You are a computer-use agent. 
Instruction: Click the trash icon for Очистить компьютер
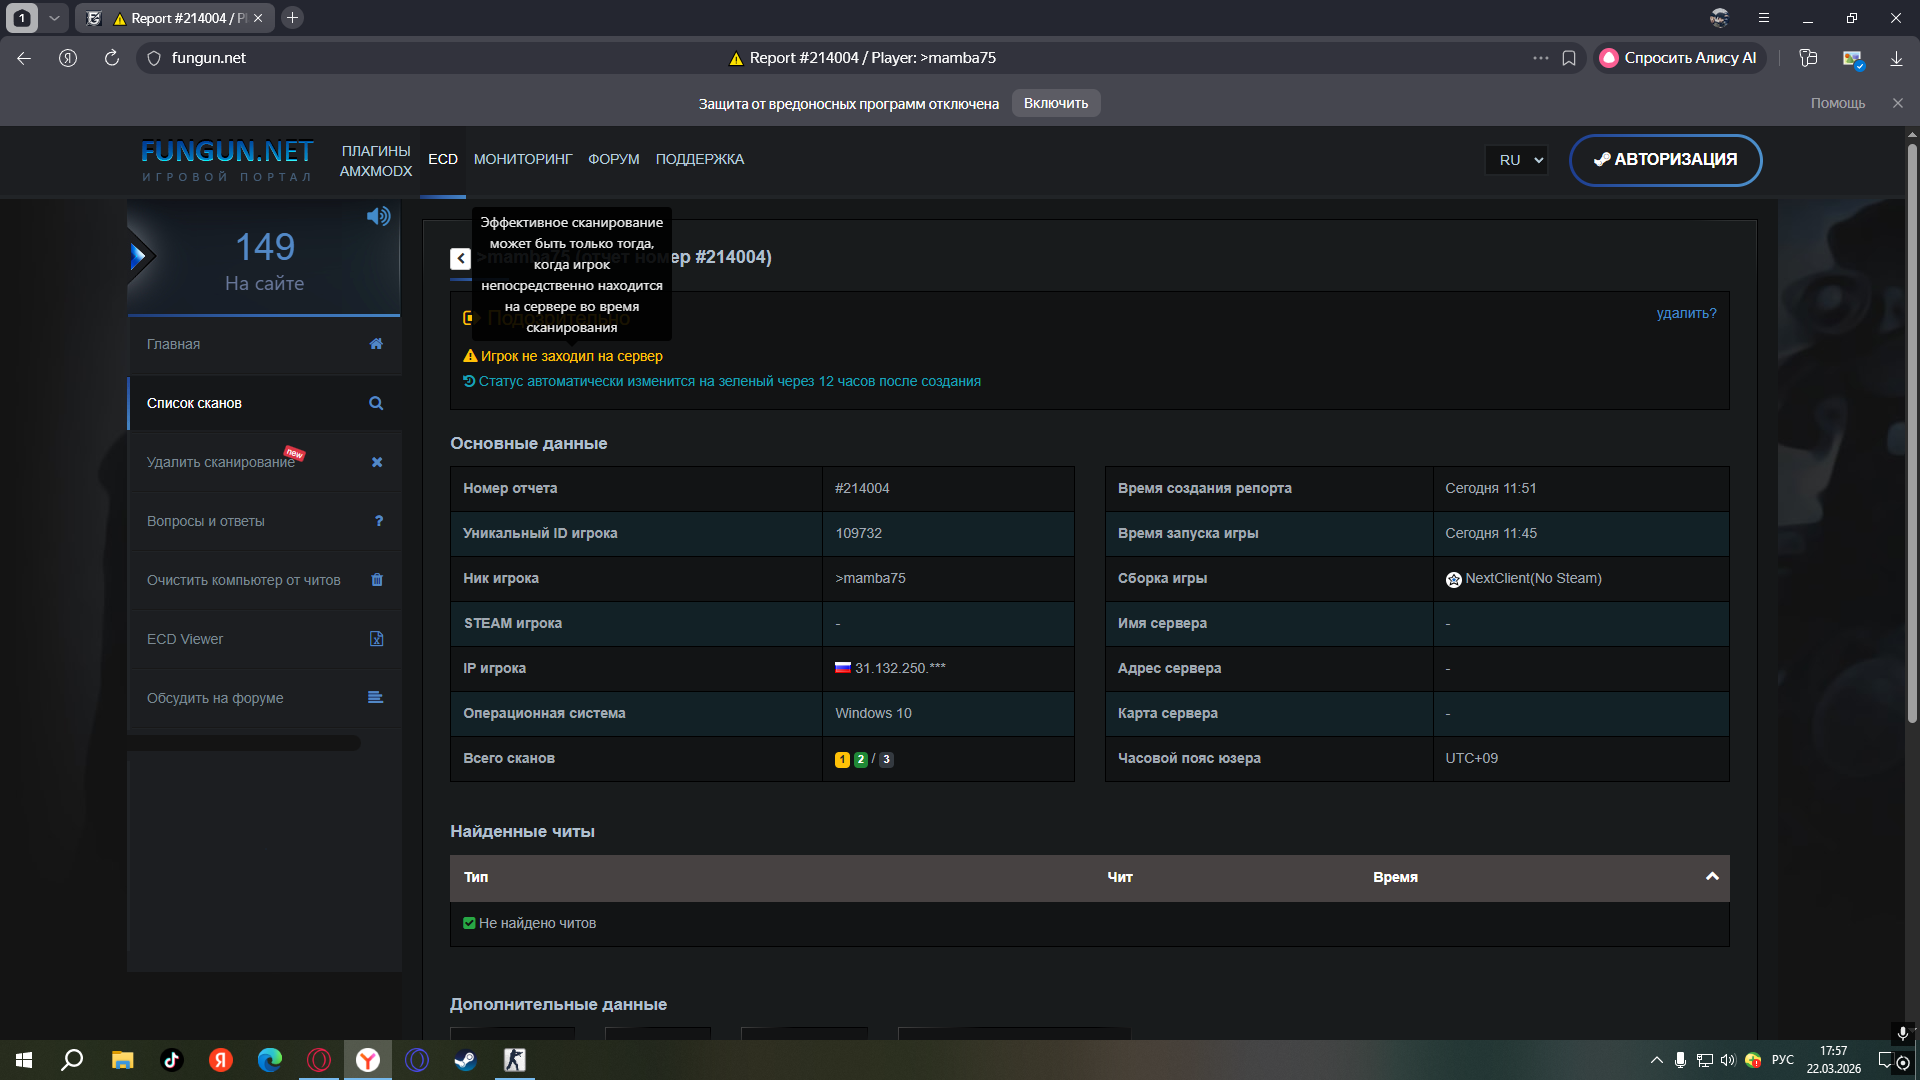coord(377,580)
